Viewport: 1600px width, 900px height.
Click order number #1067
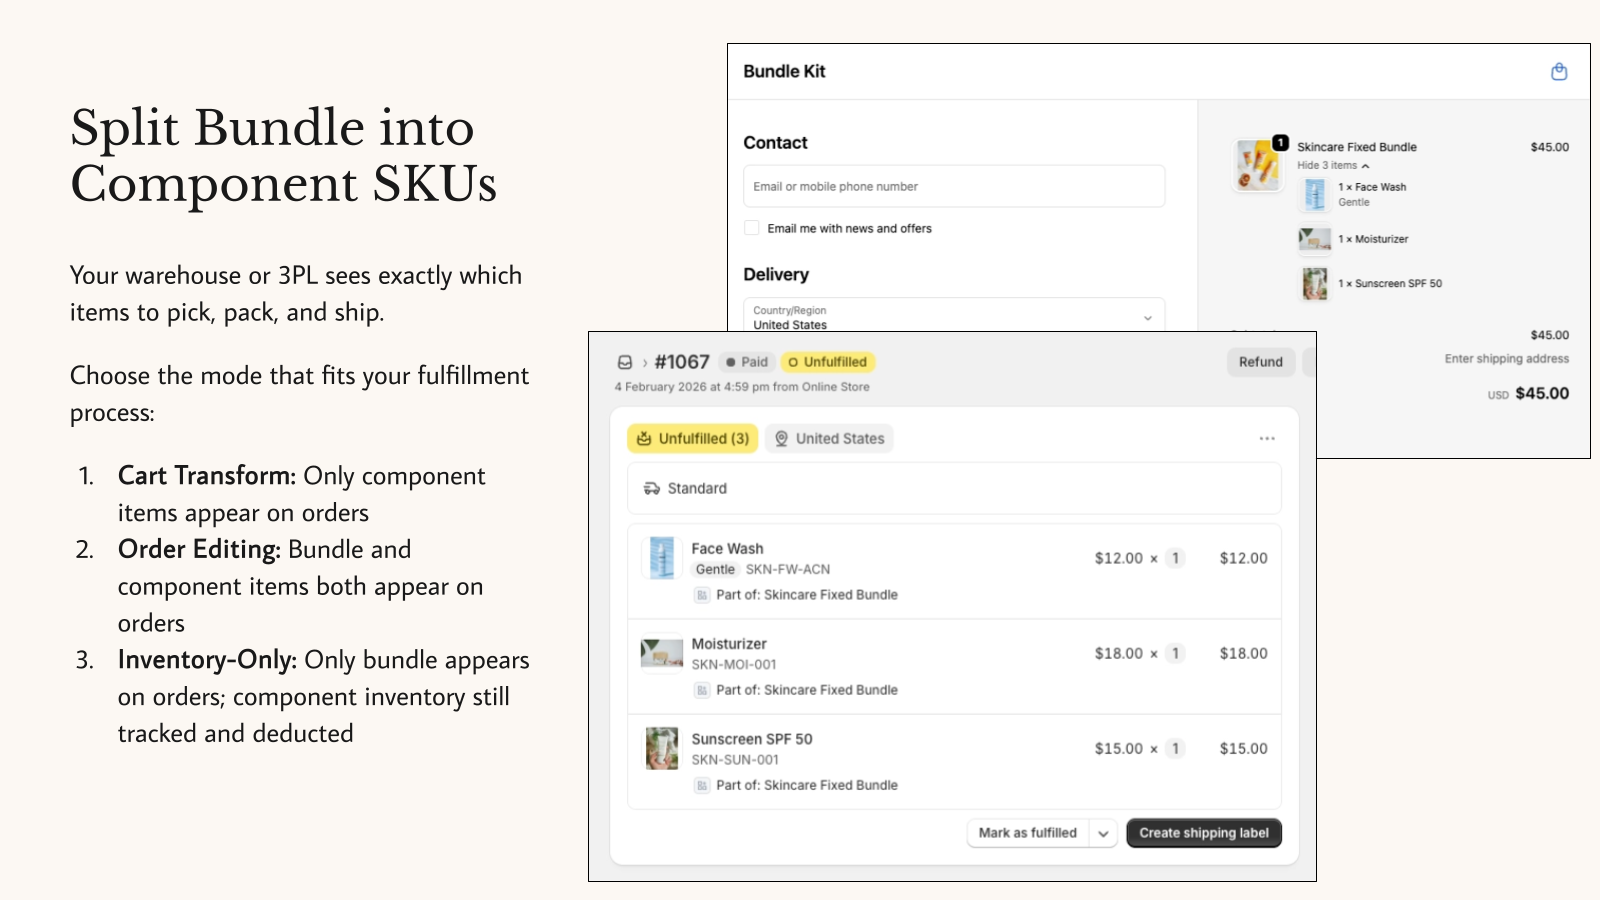tap(682, 362)
